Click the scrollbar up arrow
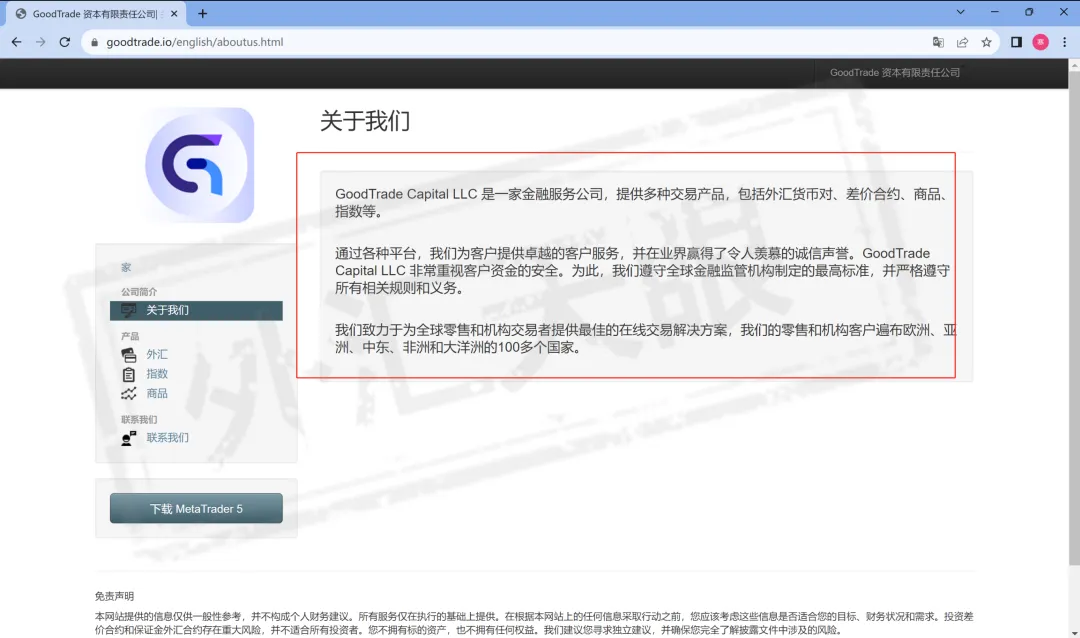The image size is (1080, 638). click(1074, 64)
